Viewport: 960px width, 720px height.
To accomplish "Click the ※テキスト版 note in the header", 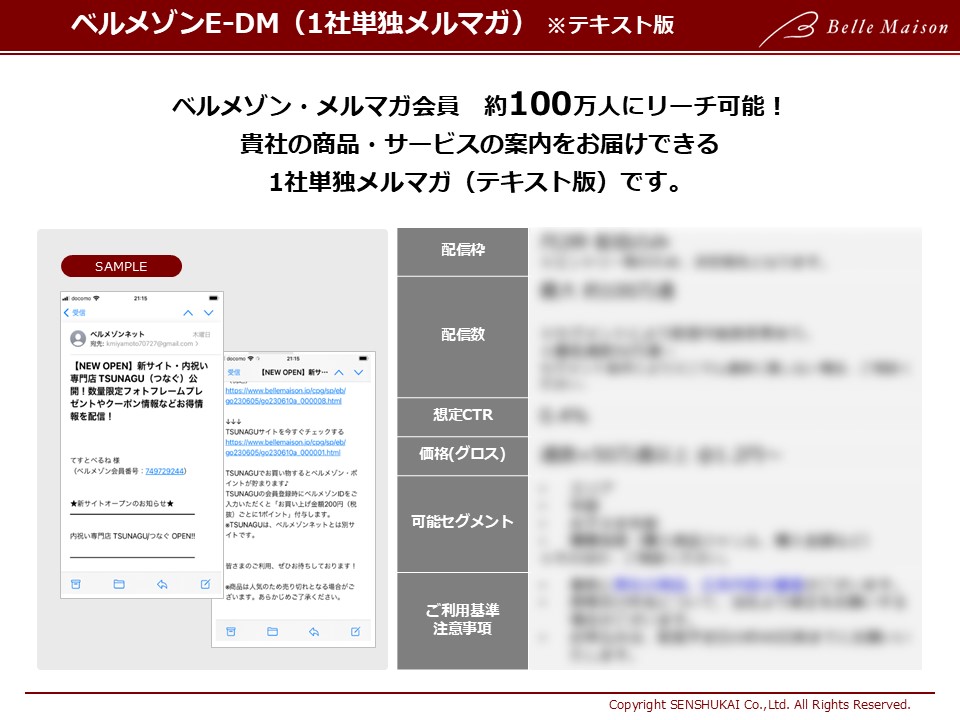I will (610, 25).
